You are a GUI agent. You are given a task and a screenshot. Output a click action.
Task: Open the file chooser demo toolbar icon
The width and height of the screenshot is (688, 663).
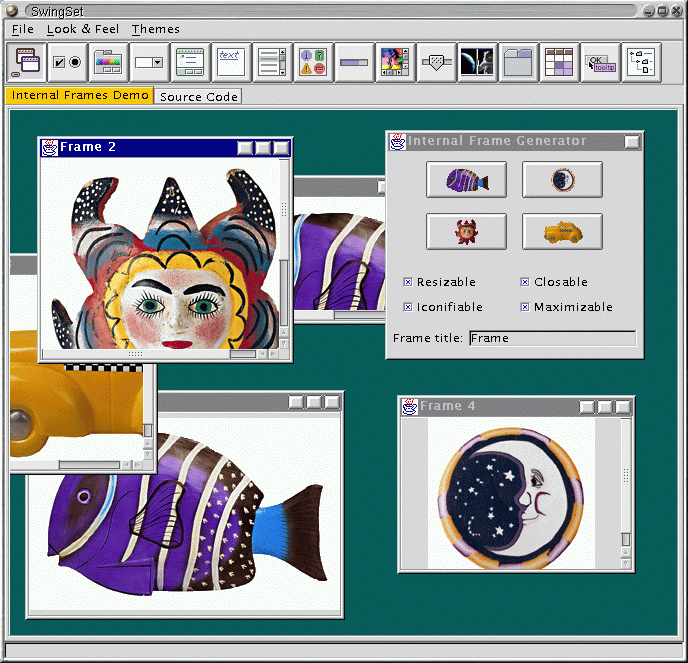tap(190, 62)
